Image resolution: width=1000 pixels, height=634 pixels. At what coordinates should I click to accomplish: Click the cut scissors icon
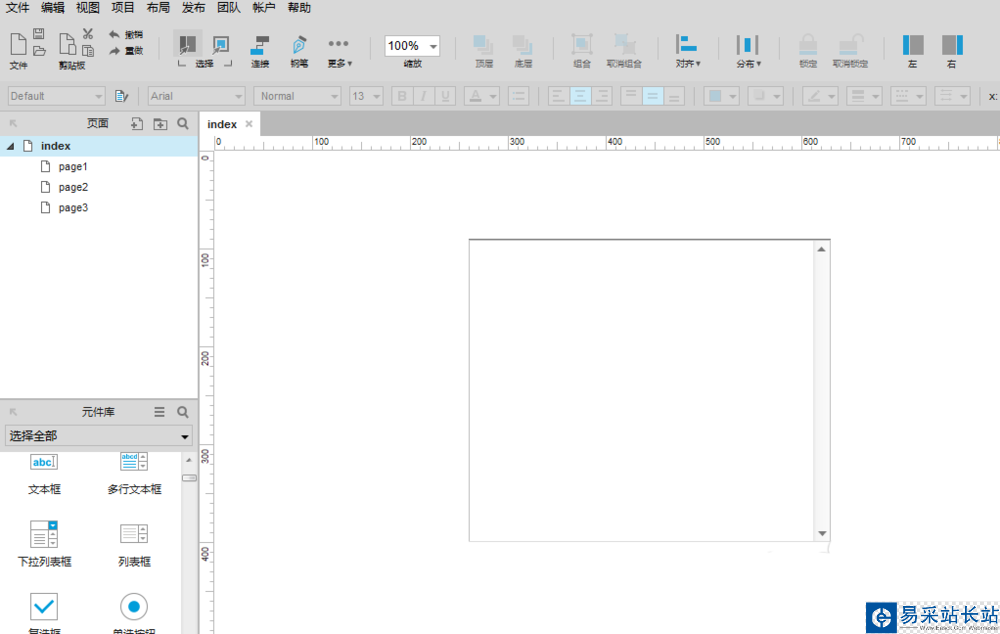[88, 34]
